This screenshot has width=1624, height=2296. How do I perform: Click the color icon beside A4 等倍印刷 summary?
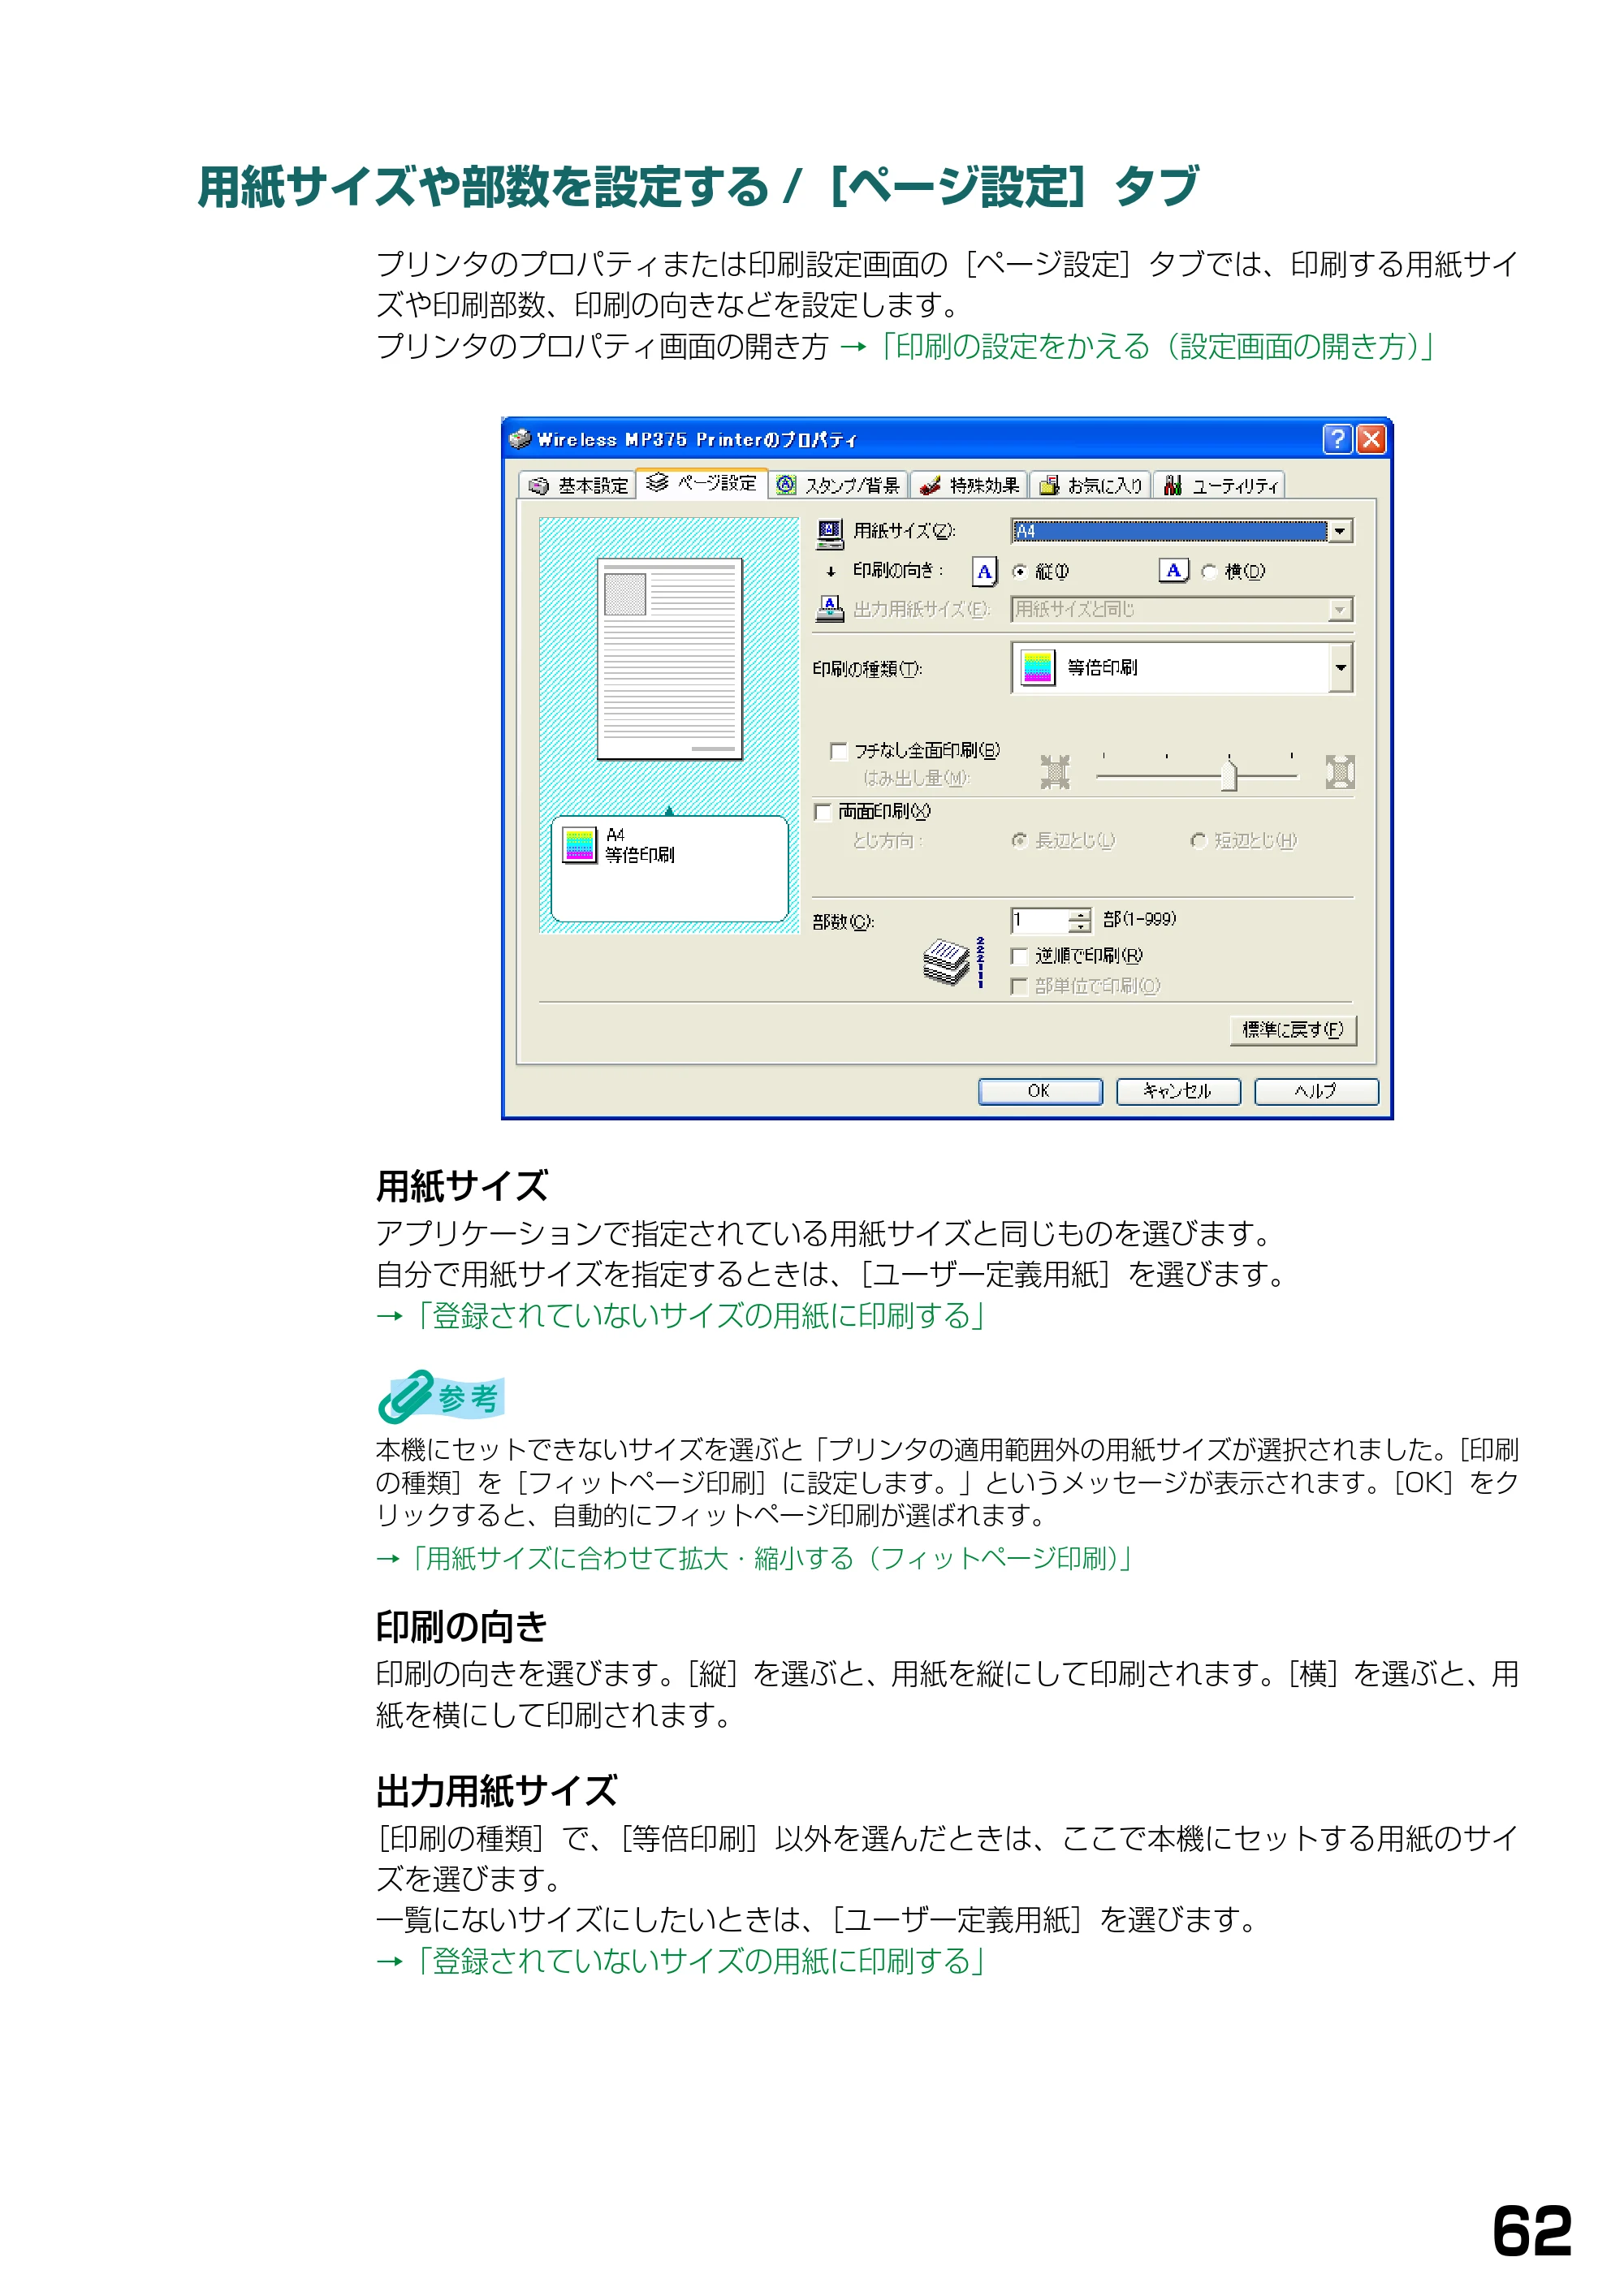580,845
